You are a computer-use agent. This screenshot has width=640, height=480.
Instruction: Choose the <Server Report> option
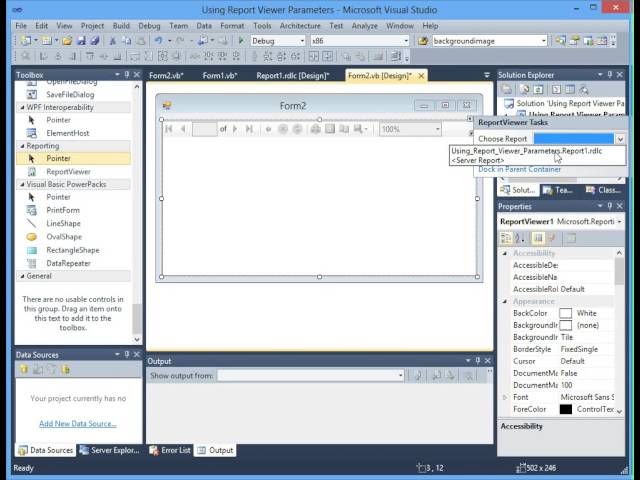(478, 160)
